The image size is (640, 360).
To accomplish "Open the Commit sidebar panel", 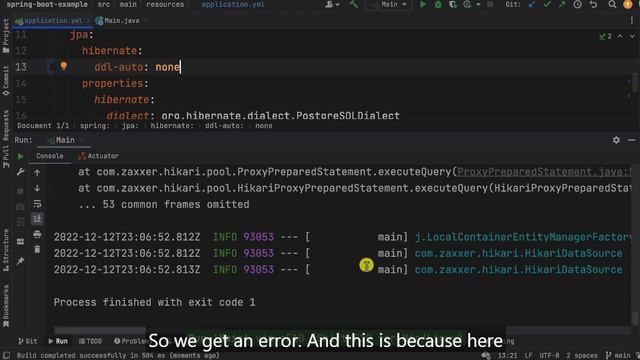I will (x=6, y=80).
